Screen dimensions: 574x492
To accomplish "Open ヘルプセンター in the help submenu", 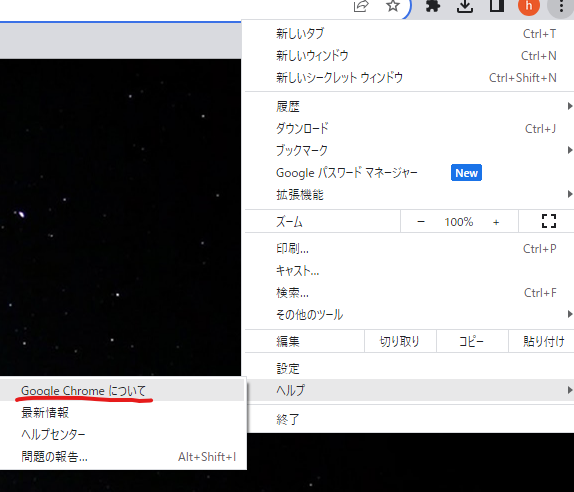I will pos(122,435).
